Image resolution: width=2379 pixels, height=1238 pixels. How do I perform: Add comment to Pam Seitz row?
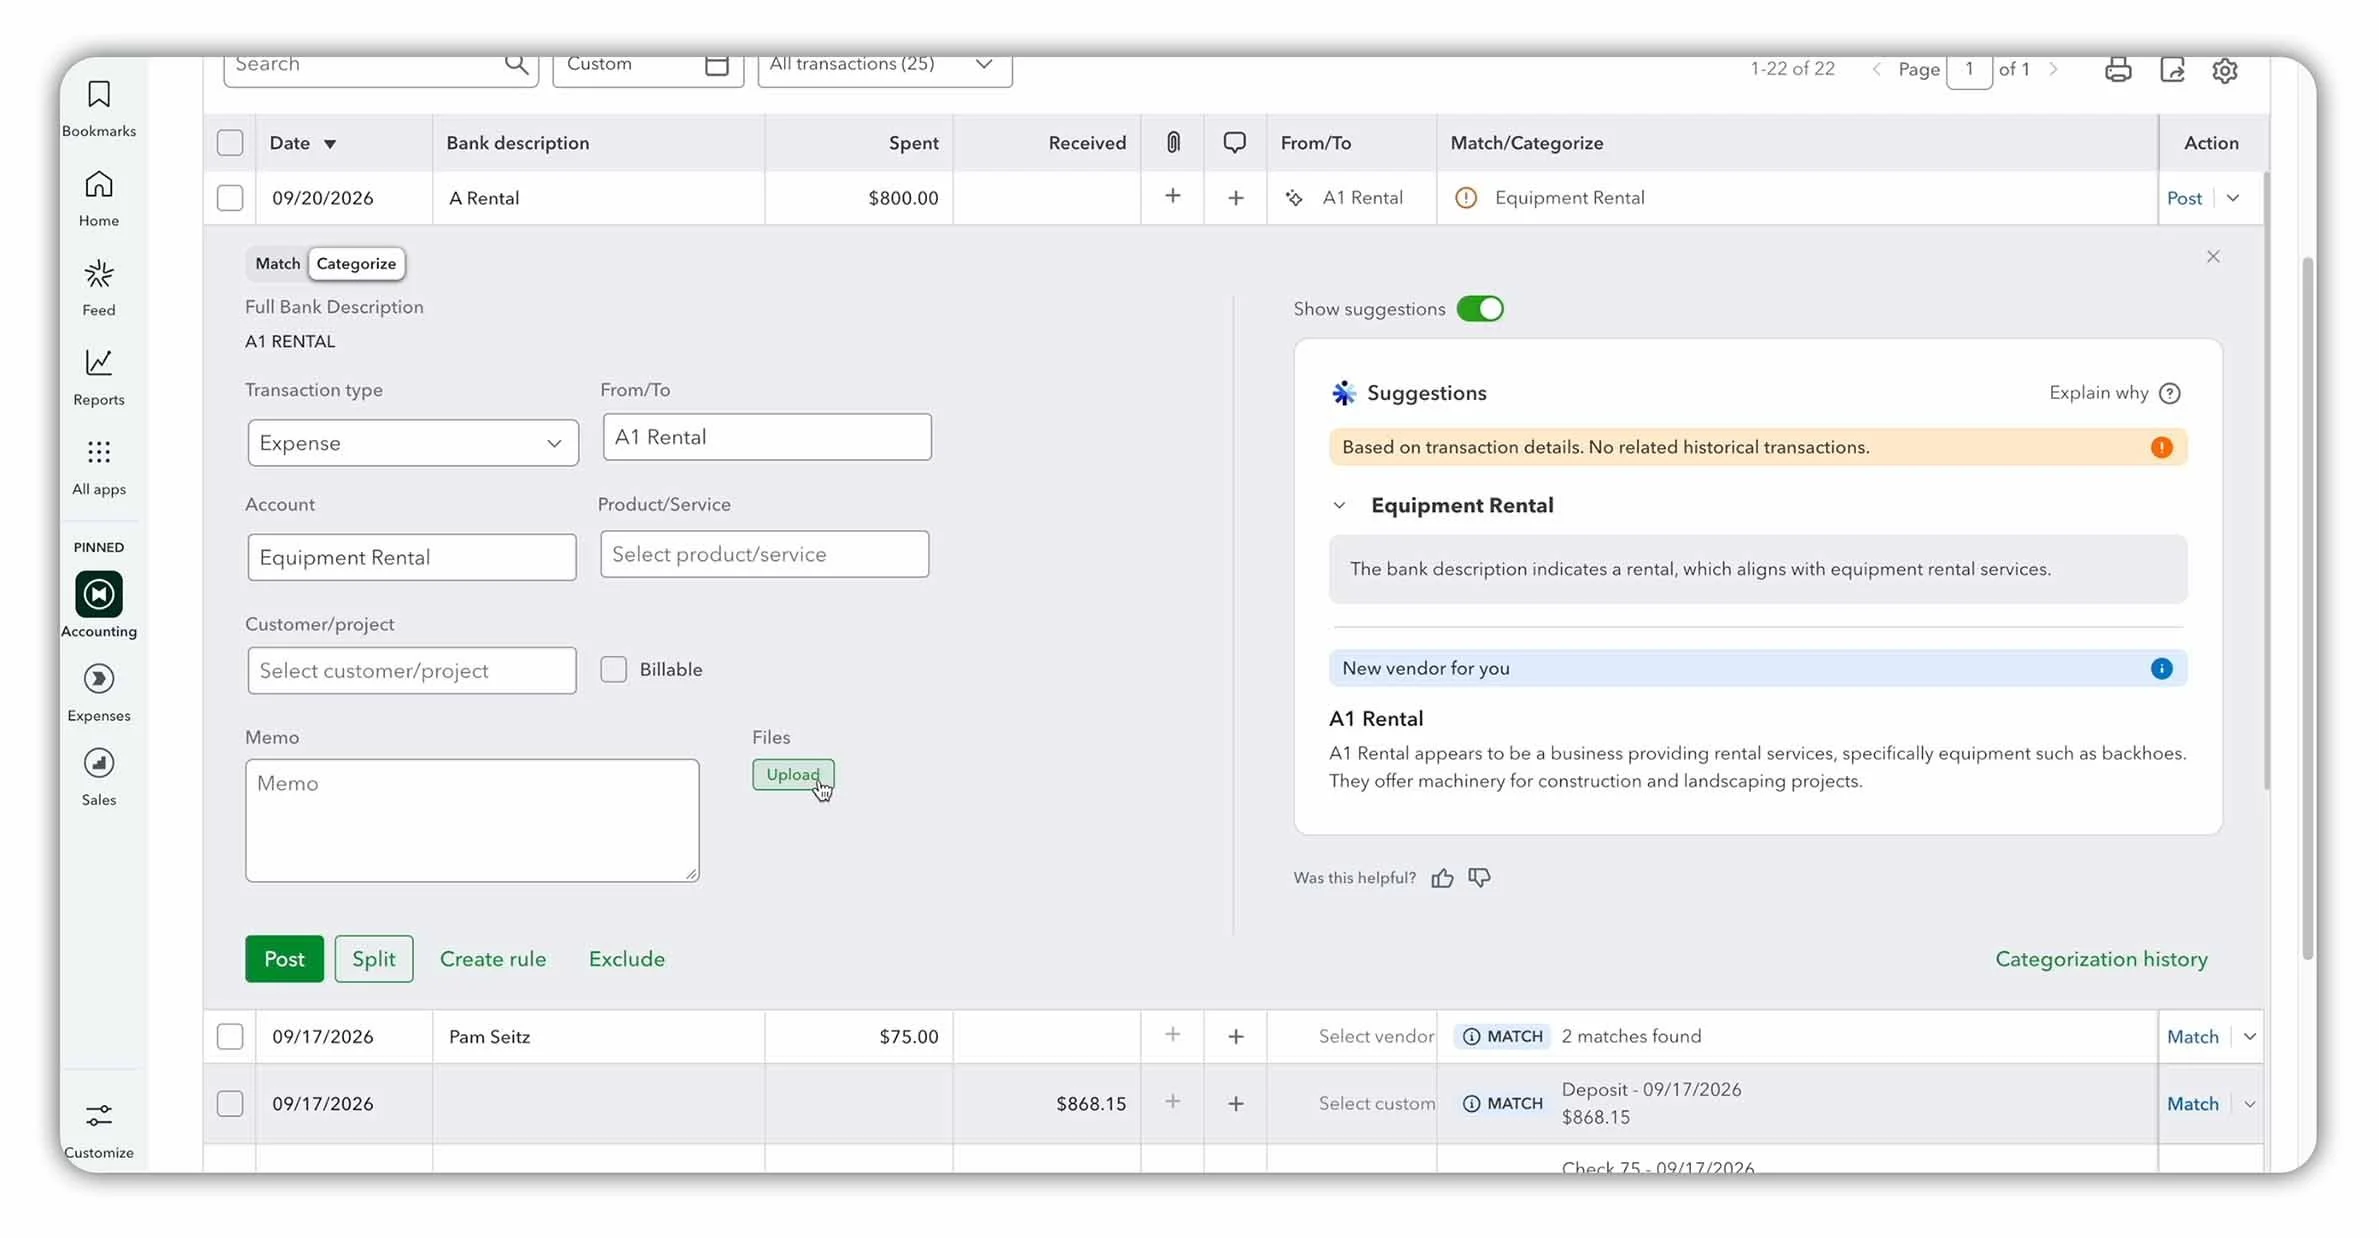point(1235,1037)
